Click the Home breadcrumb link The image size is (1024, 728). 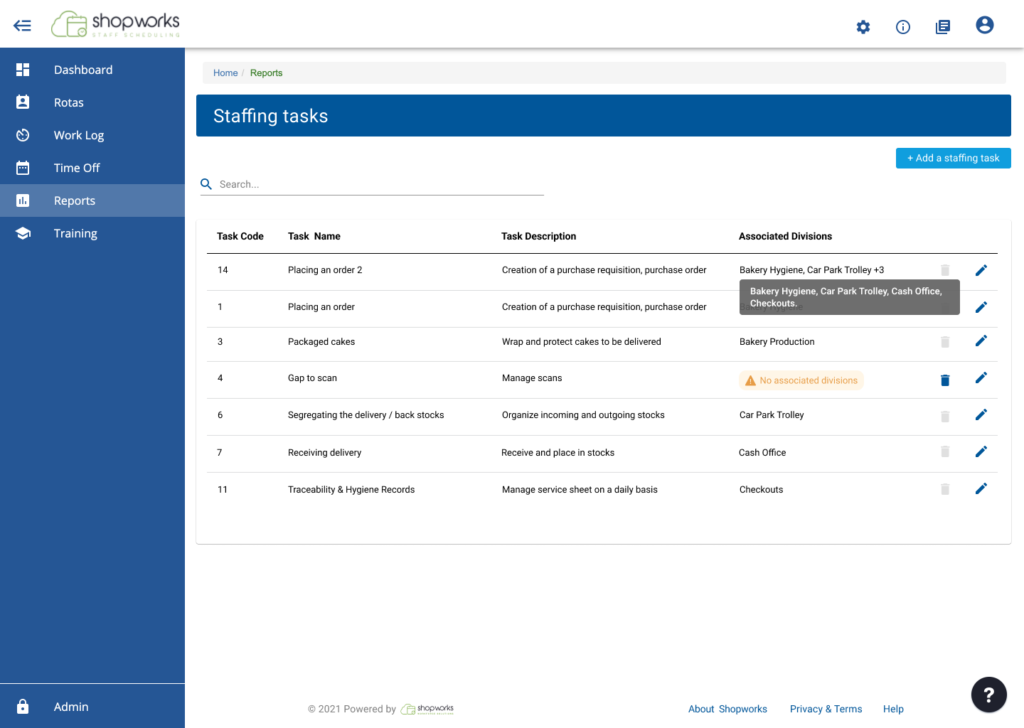coord(225,73)
